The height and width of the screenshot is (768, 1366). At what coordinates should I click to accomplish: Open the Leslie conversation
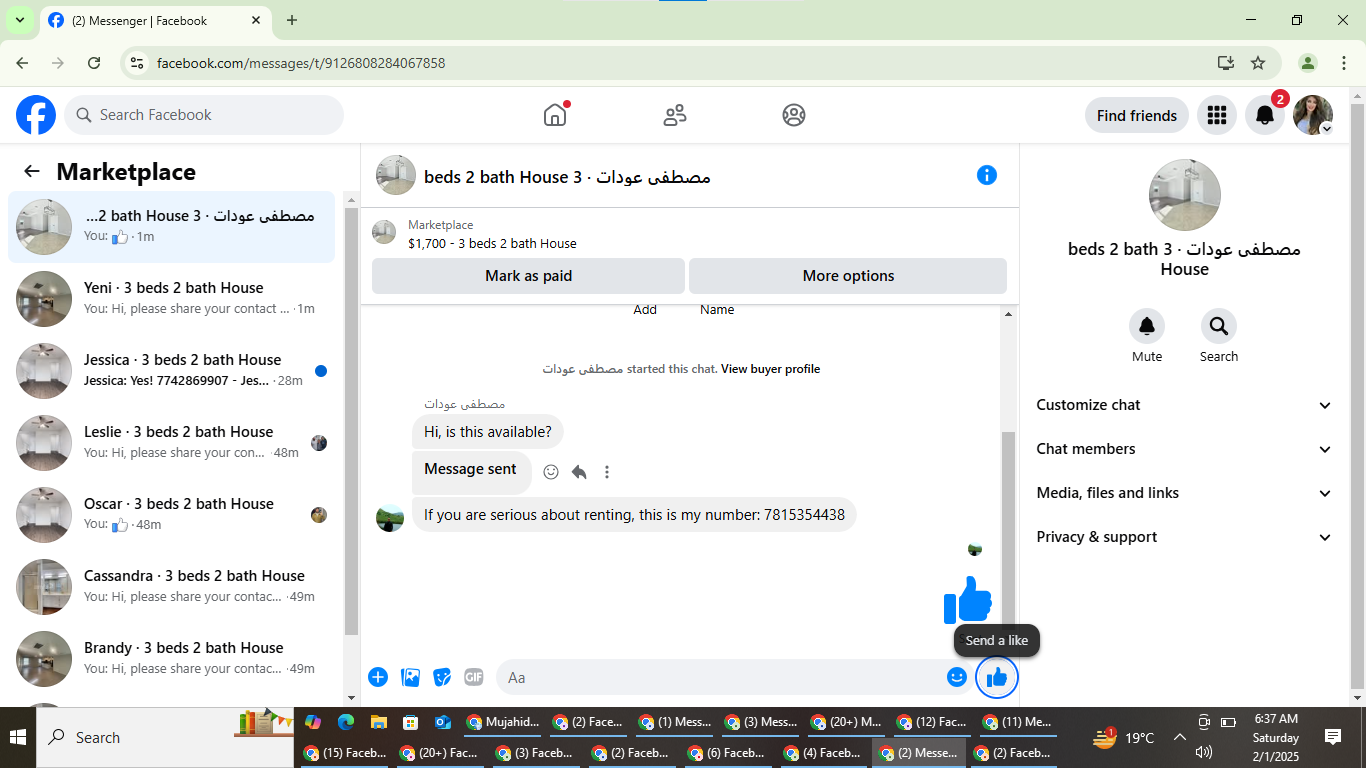click(172, 442)
